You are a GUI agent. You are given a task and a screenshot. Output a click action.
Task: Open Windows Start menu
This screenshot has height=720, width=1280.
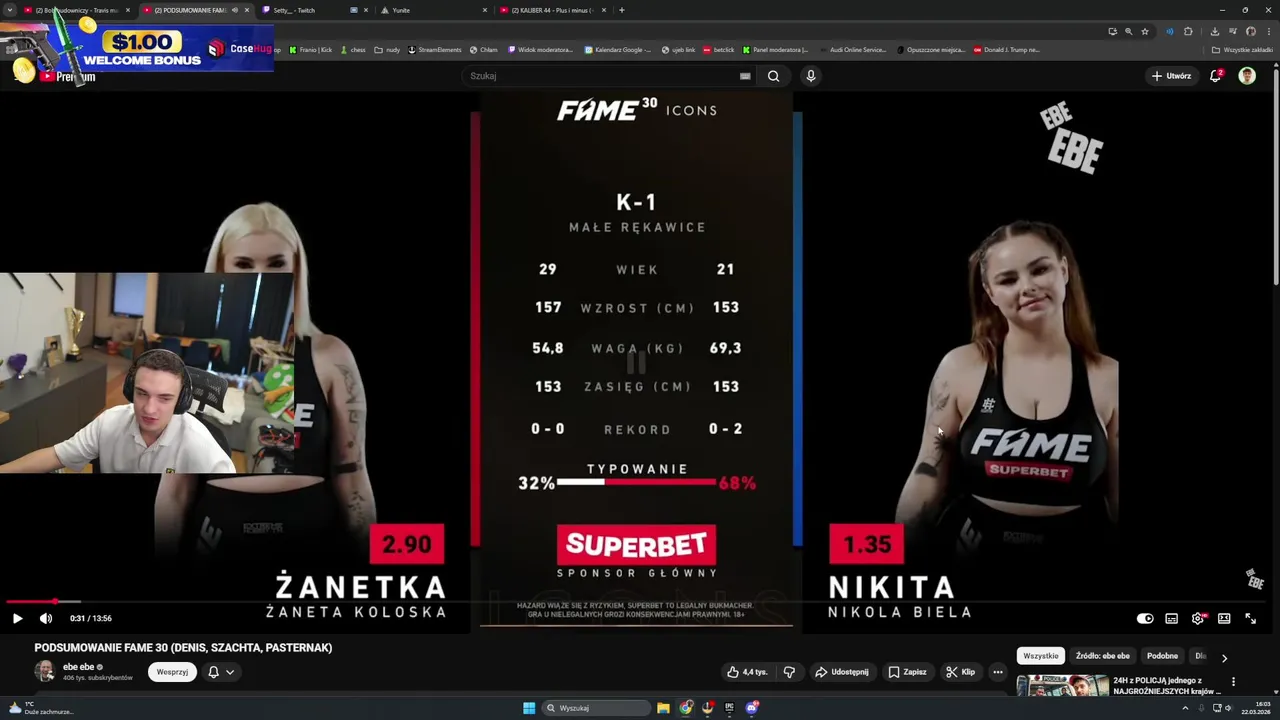[529, 708]
